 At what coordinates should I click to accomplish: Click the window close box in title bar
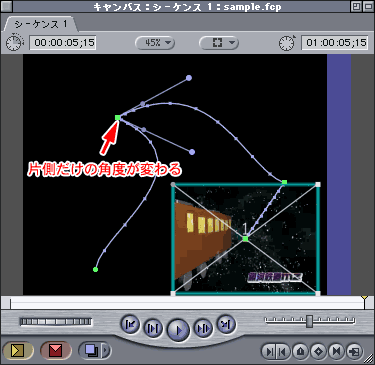point(7,6)
